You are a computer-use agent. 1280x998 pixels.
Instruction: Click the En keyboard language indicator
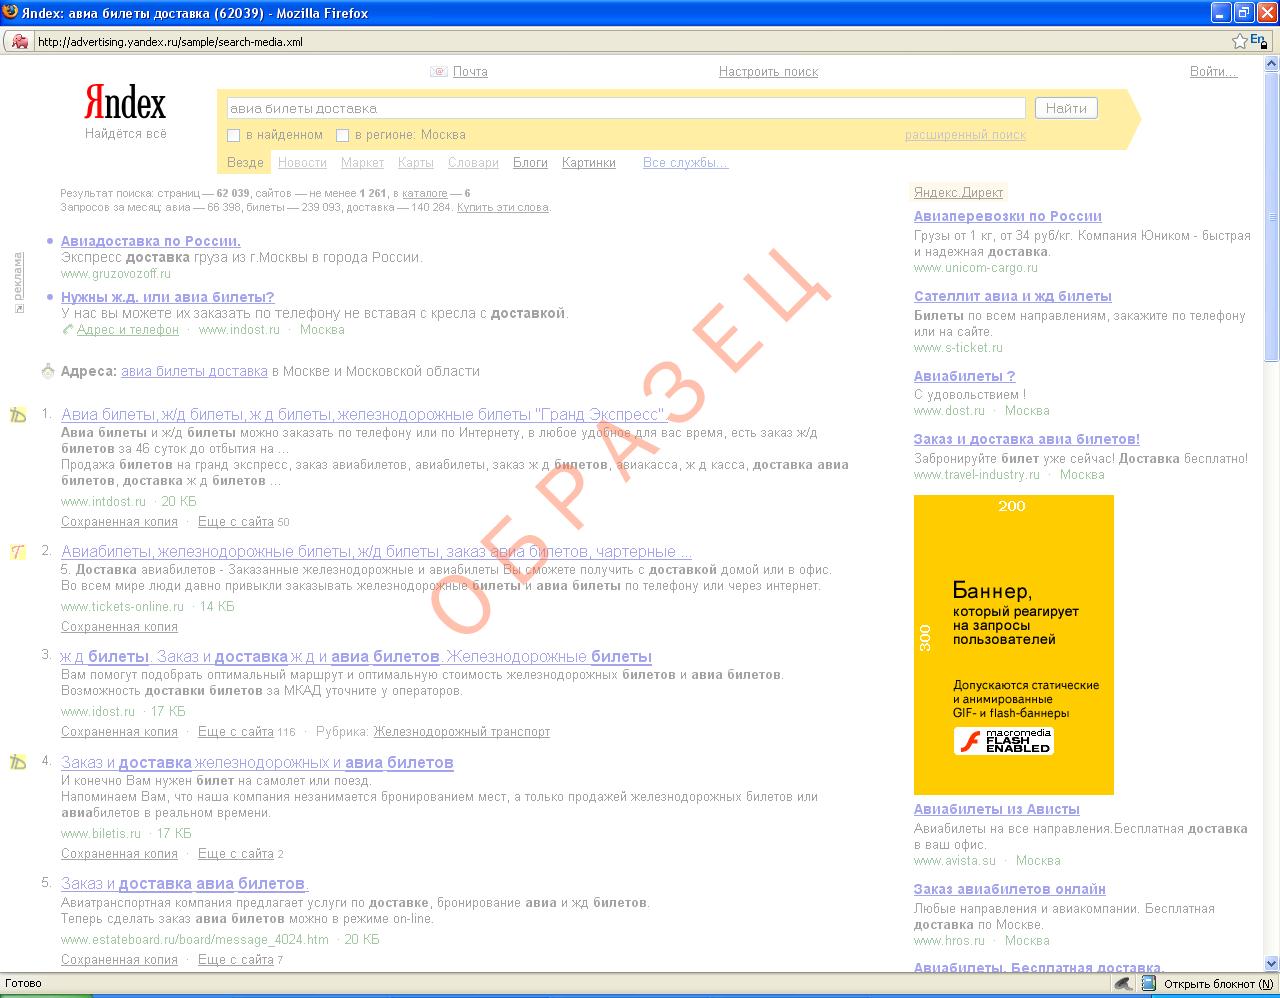click(x=1258, y=40)
